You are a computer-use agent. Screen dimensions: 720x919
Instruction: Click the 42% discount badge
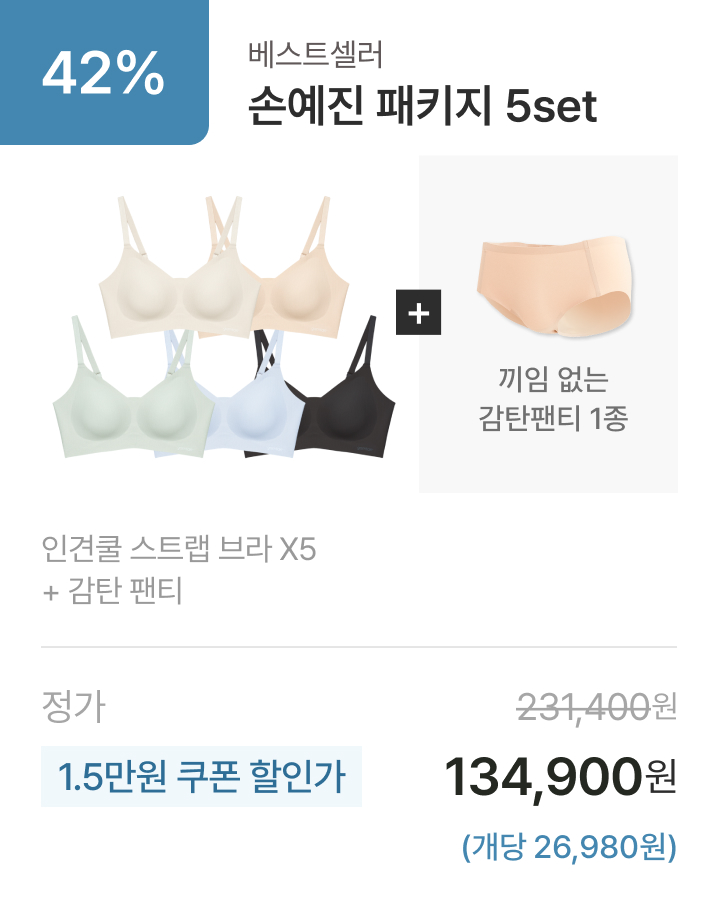pos(104,72)
